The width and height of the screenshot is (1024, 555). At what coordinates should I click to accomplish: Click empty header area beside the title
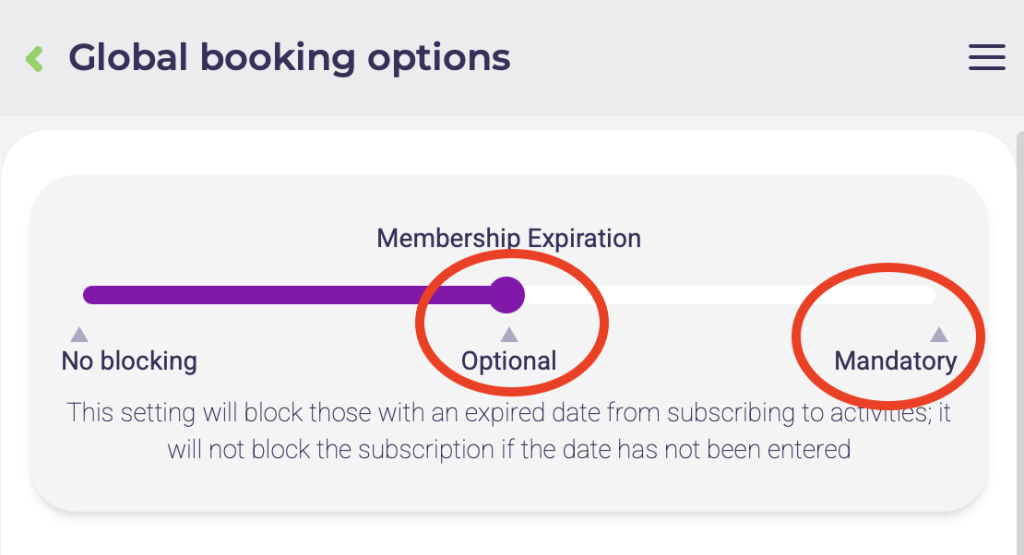click(x=740, y=58)
